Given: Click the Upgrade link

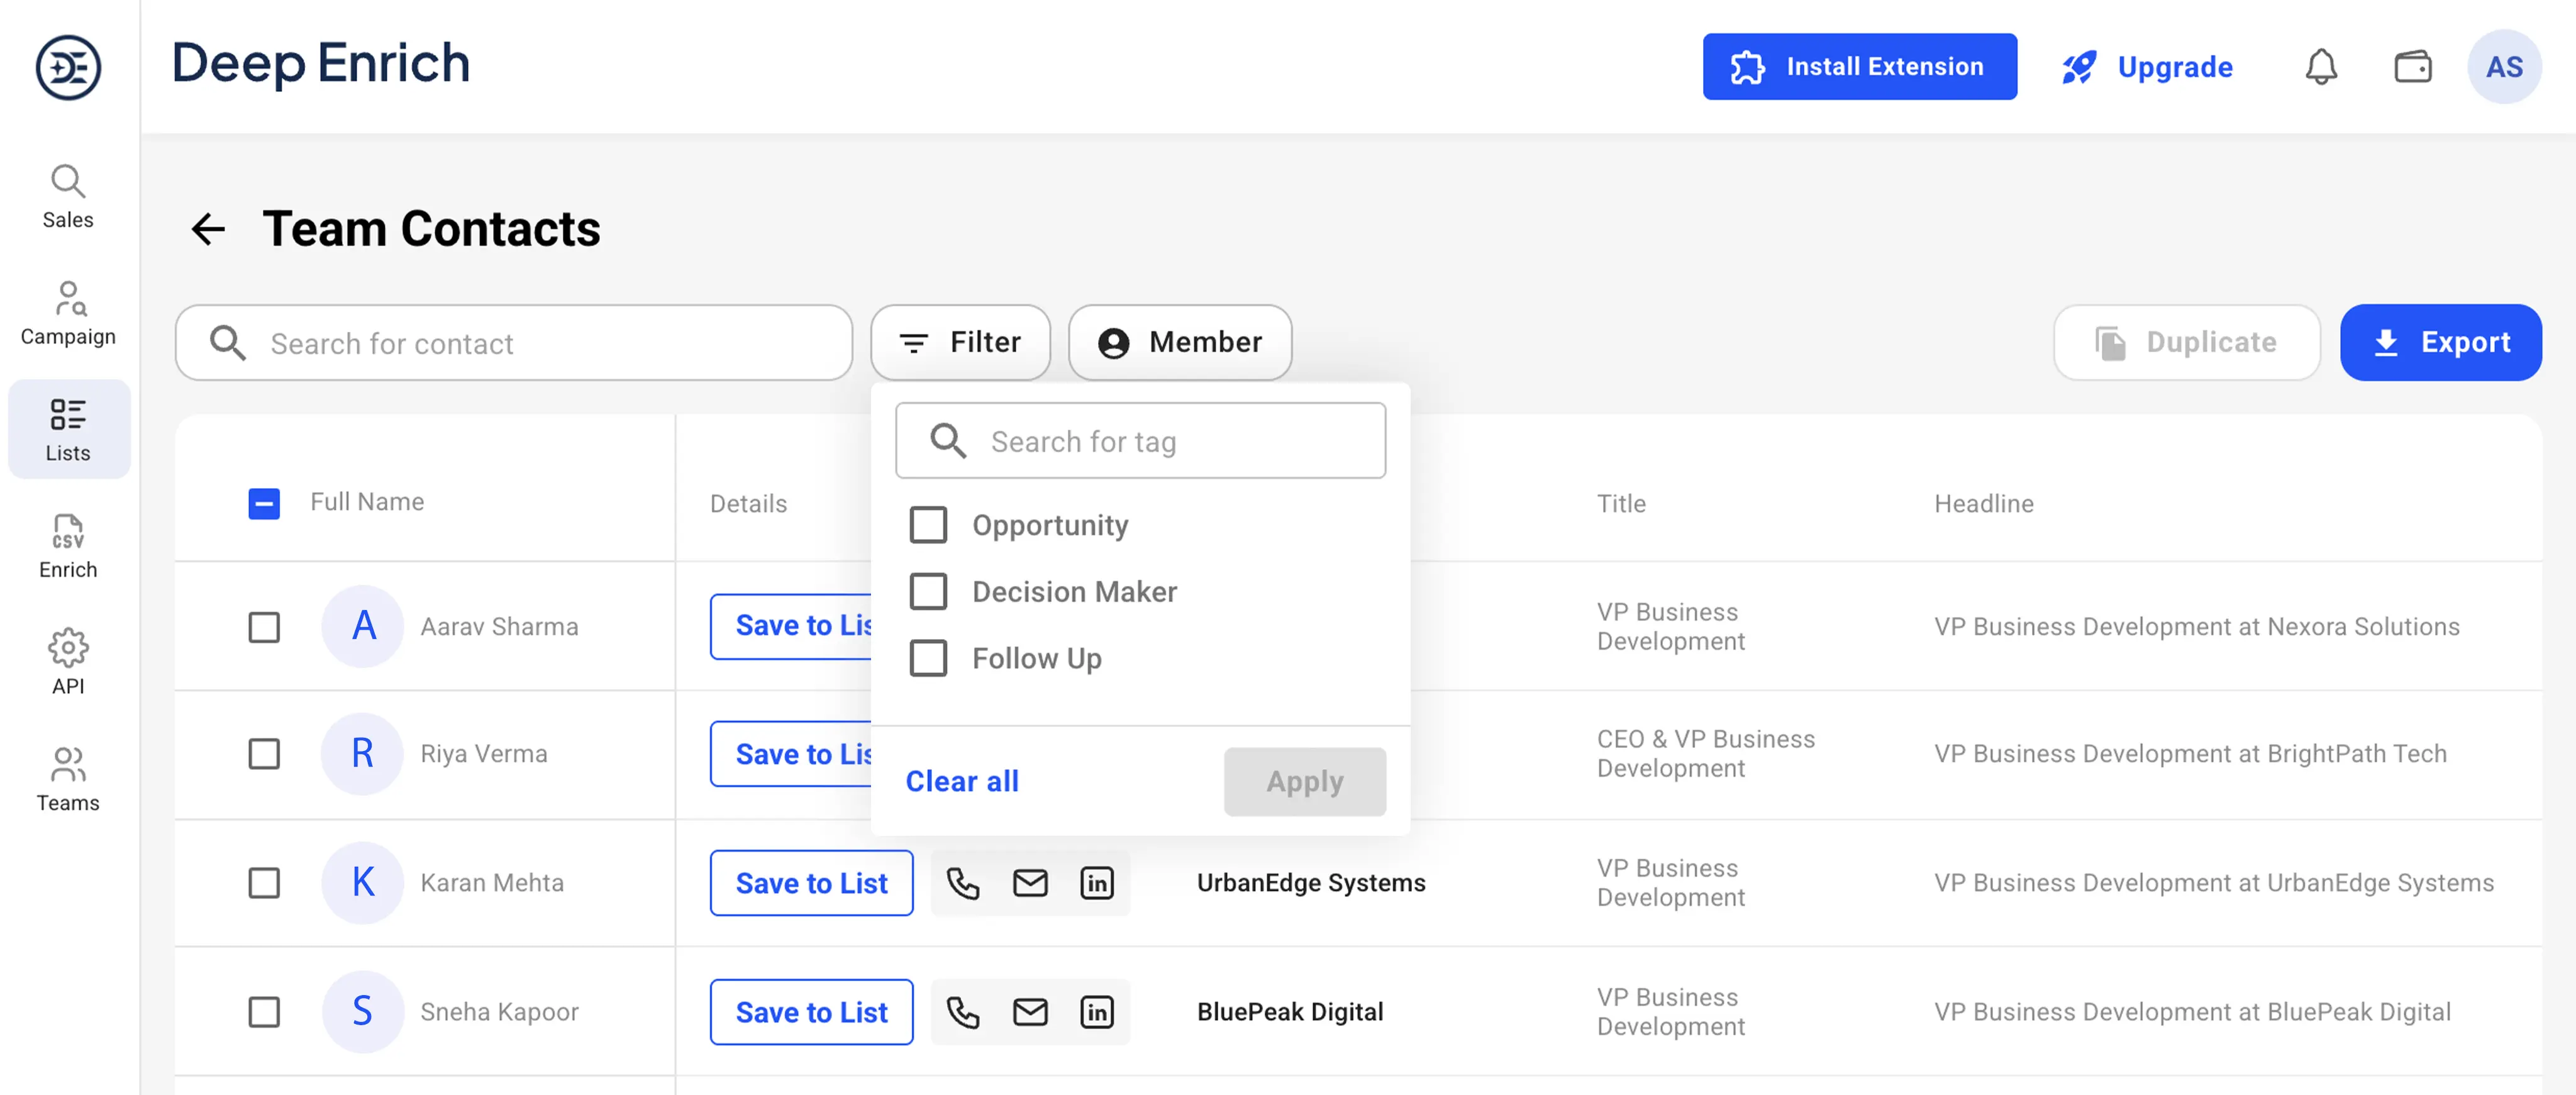Looking at the screenshot, I should point(2147,67).
